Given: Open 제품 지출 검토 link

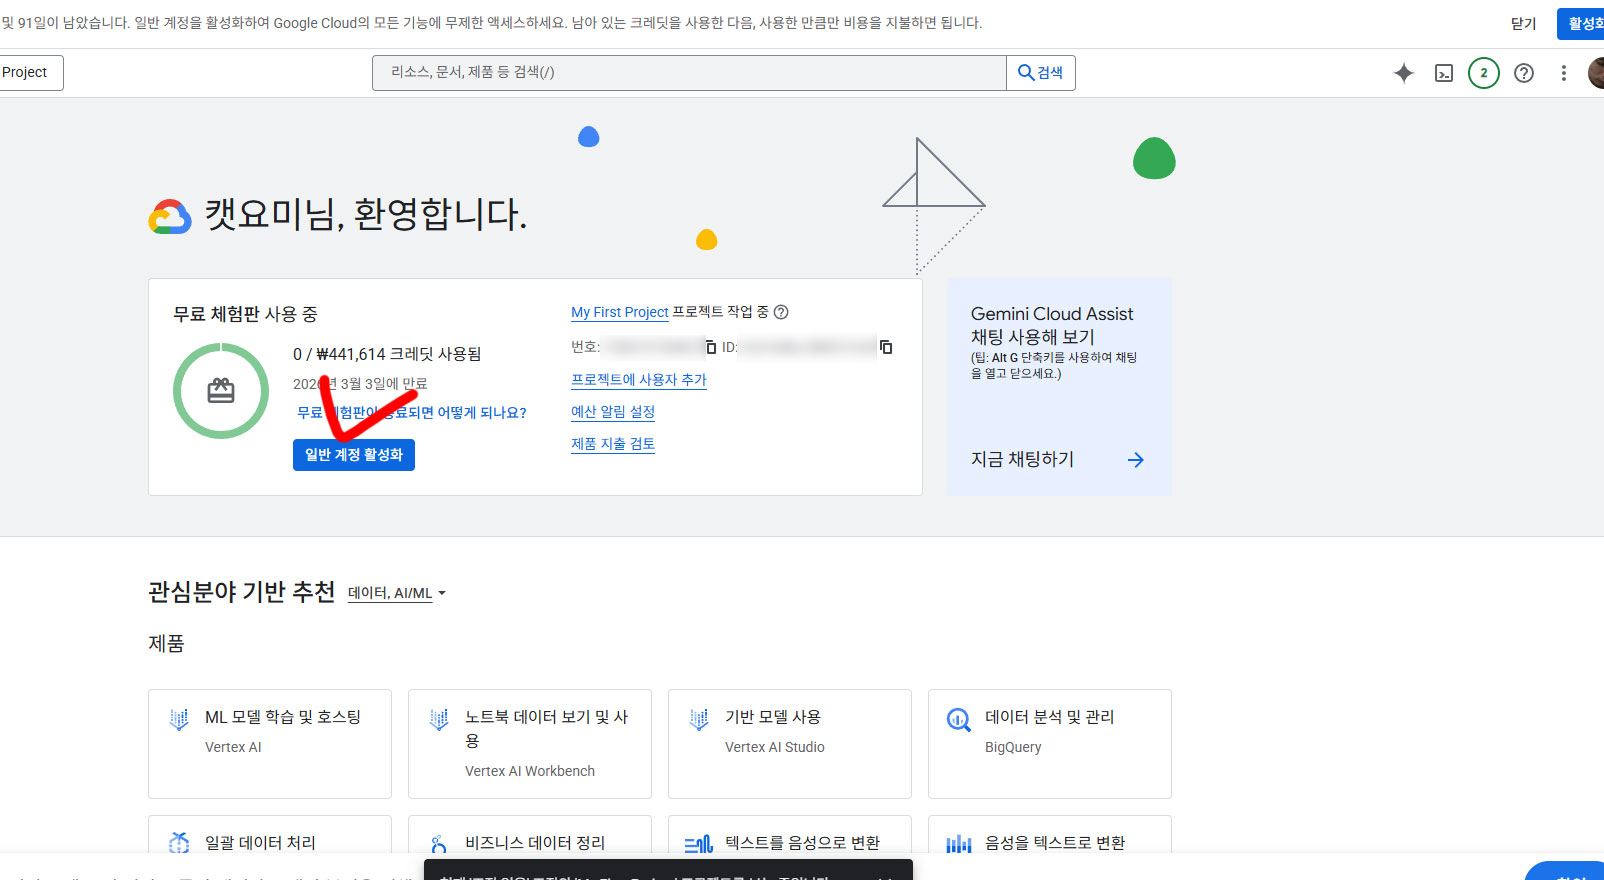Looking at the screenshot, I should point(613,444).
